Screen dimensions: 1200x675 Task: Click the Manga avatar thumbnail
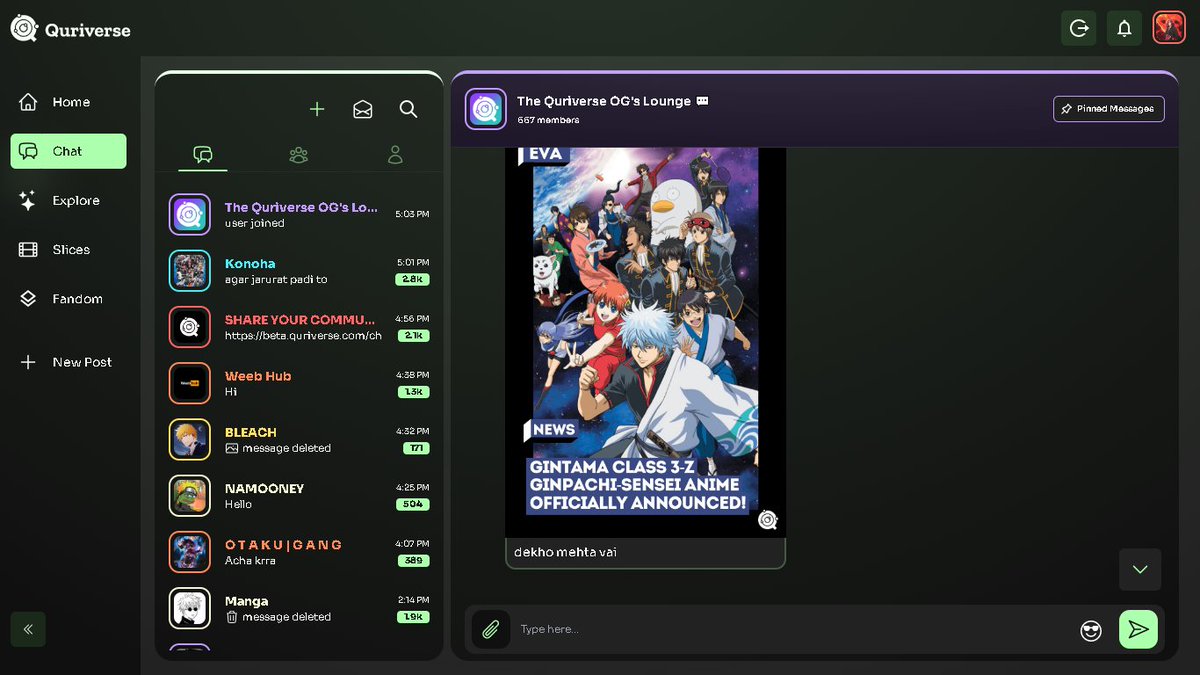coord(190,608)
